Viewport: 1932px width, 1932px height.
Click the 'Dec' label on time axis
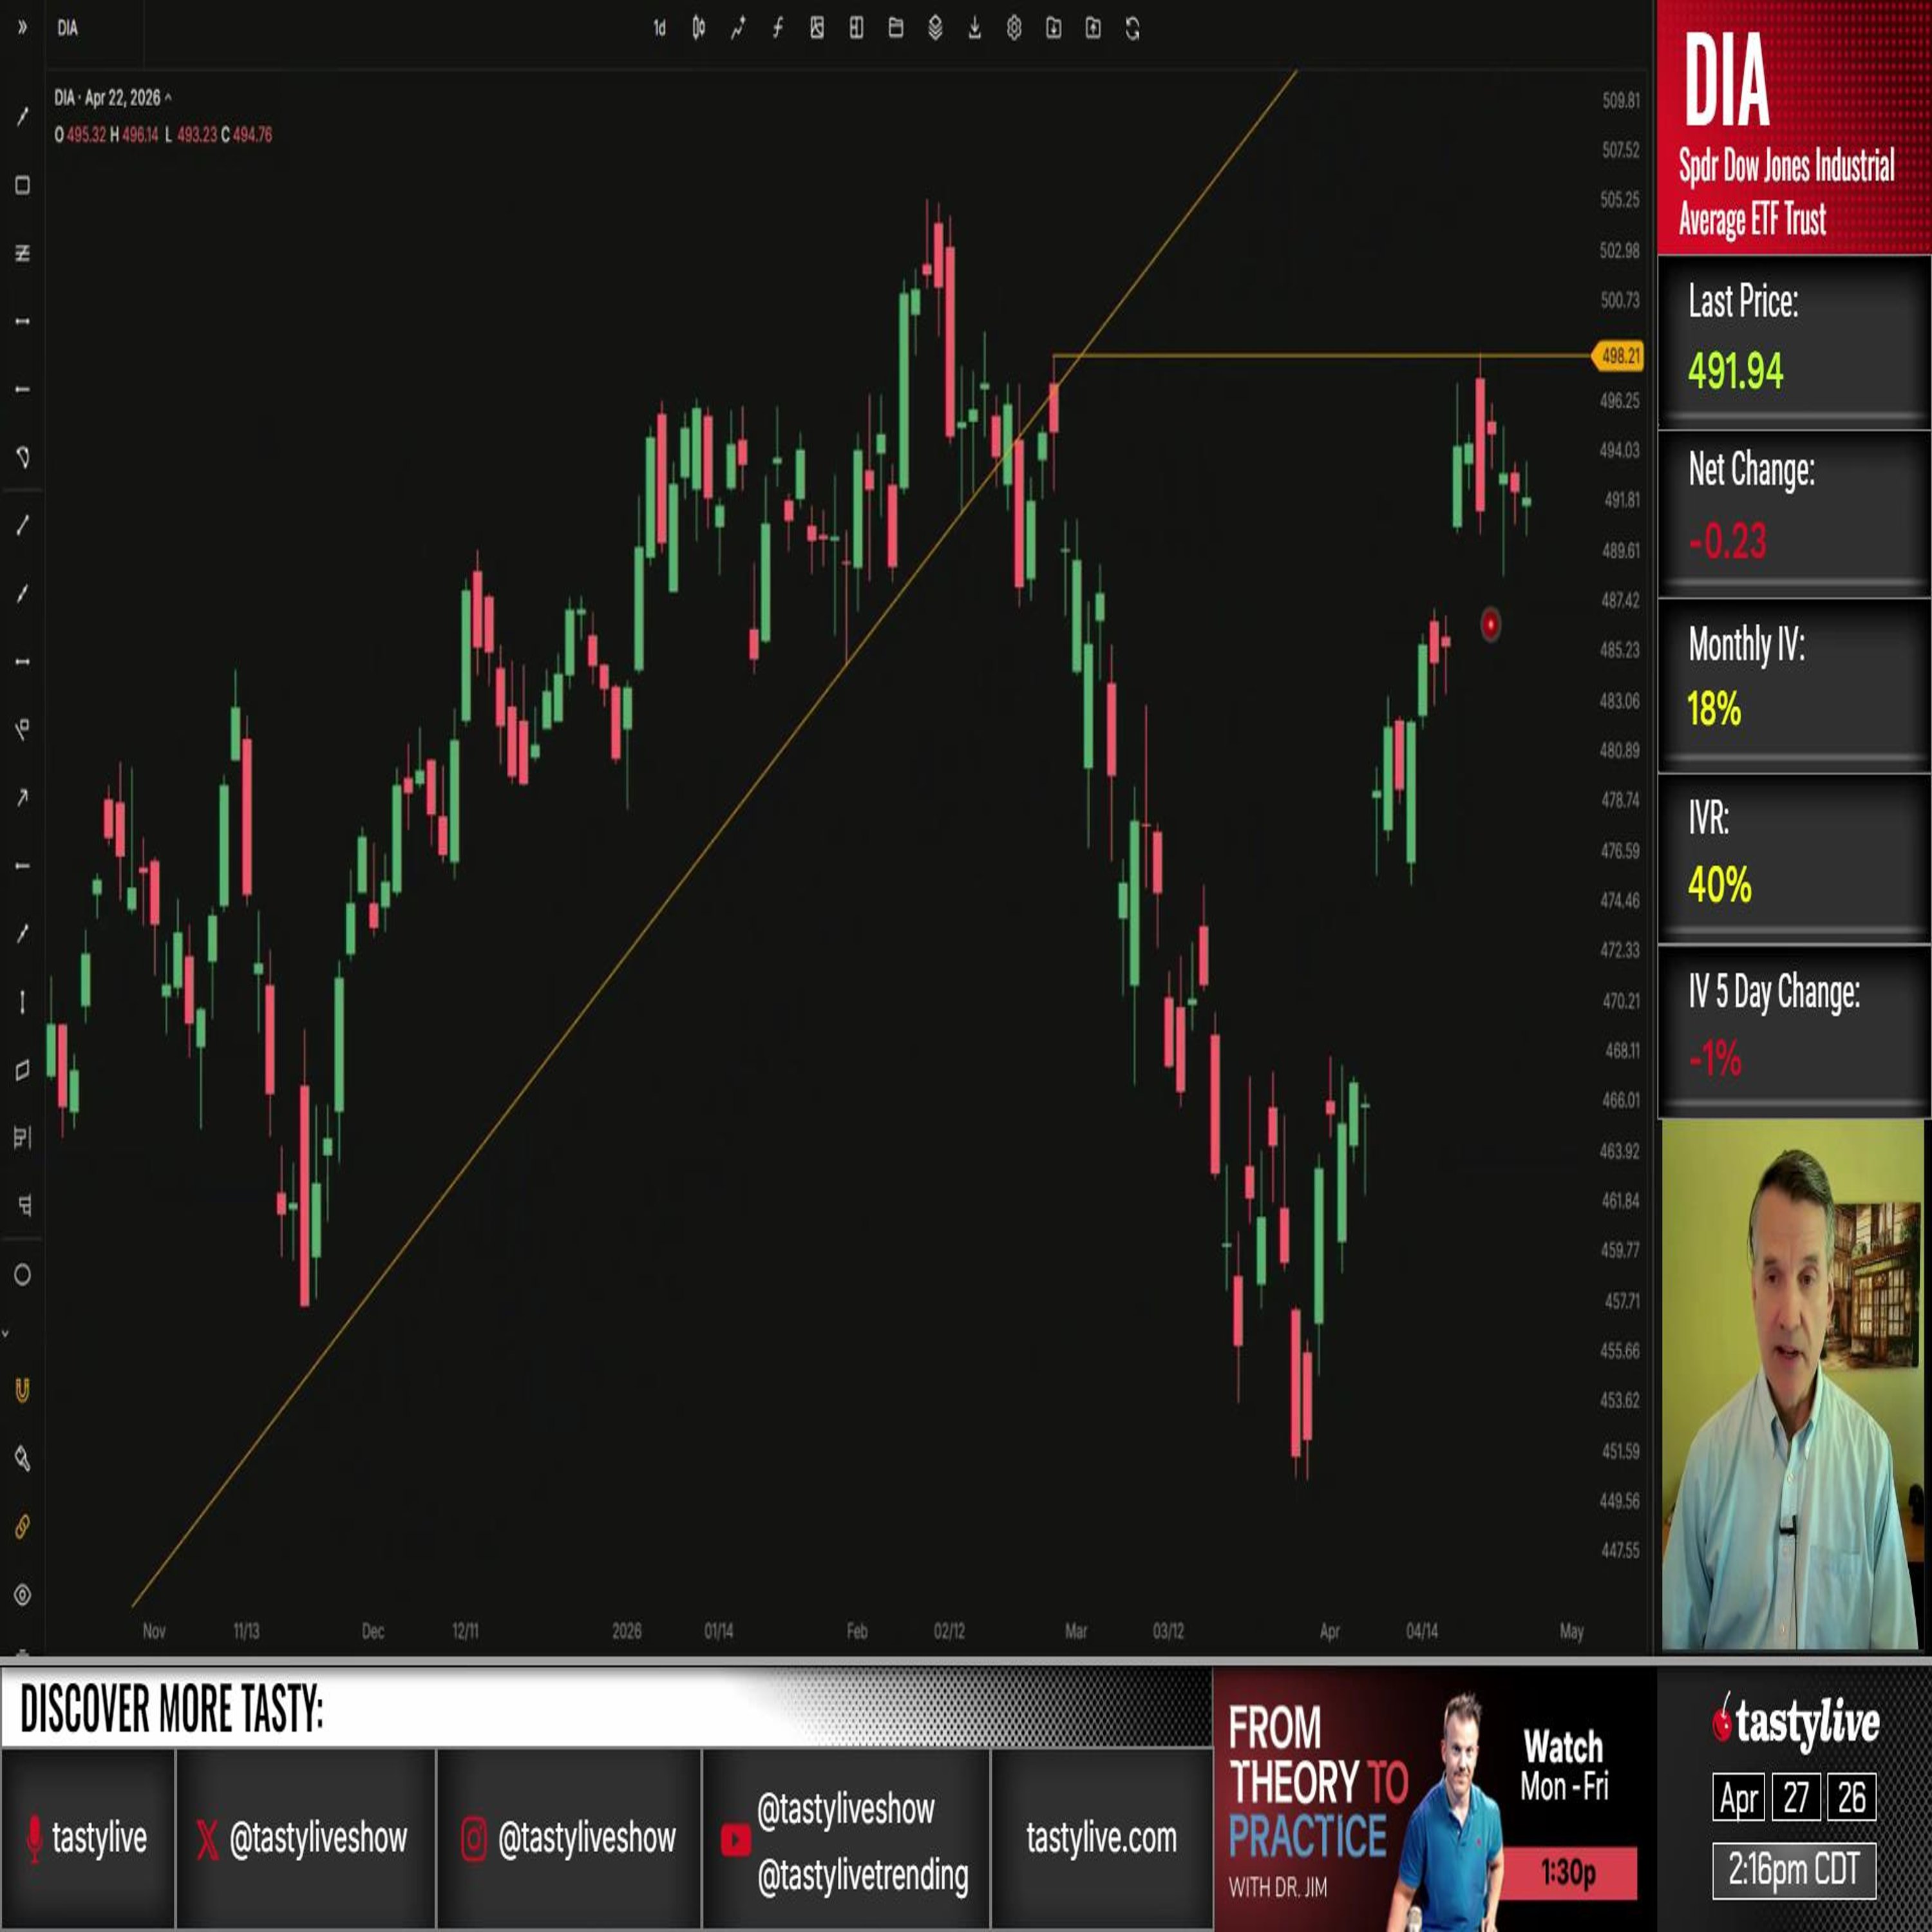(x=373, y=1631)
